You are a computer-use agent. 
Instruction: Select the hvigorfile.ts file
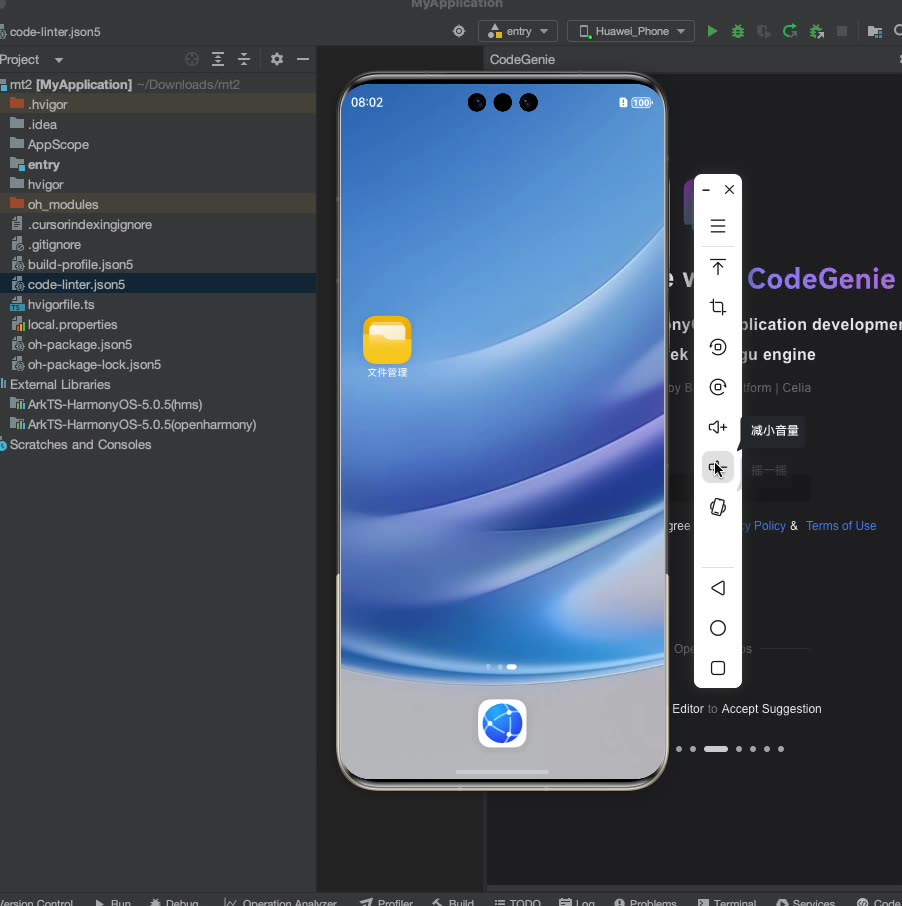coord(61,304)
